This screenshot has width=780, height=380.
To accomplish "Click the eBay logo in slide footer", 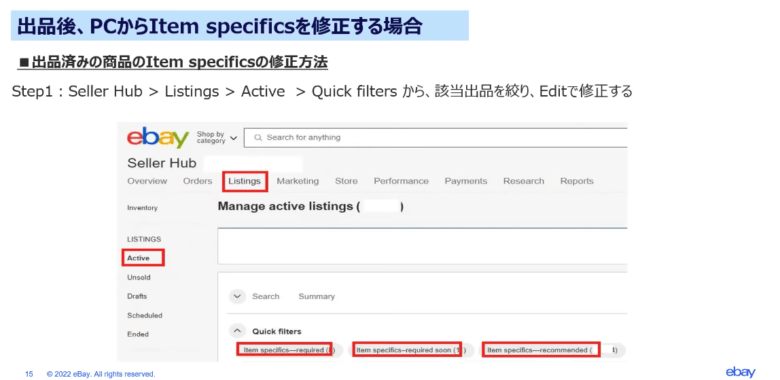I will (740, 372).
